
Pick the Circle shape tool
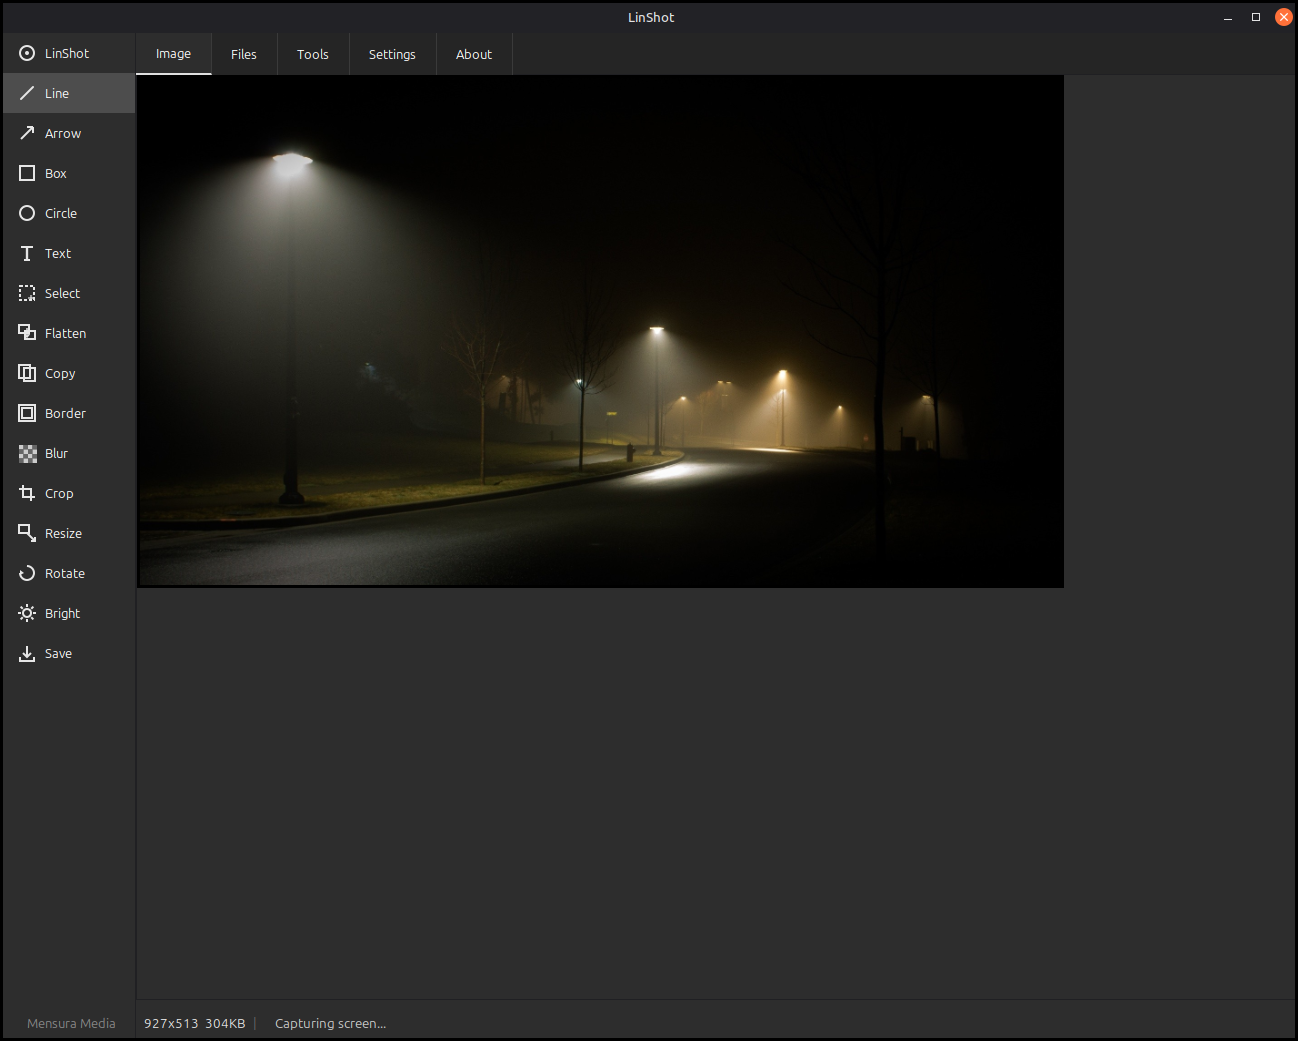[68, 213]
